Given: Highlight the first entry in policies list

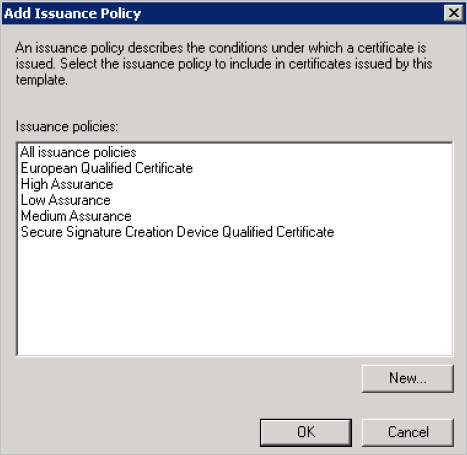Looking at the screenshot, I should coord(78,152).
